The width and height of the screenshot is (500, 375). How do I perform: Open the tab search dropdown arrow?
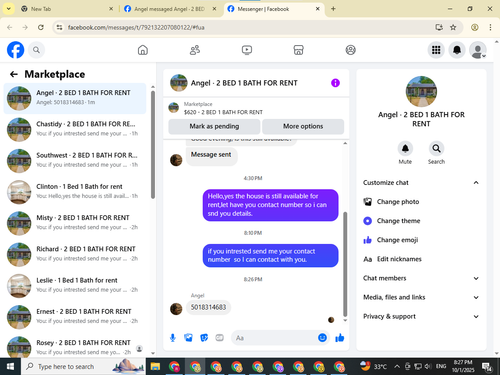pos(9,9)
